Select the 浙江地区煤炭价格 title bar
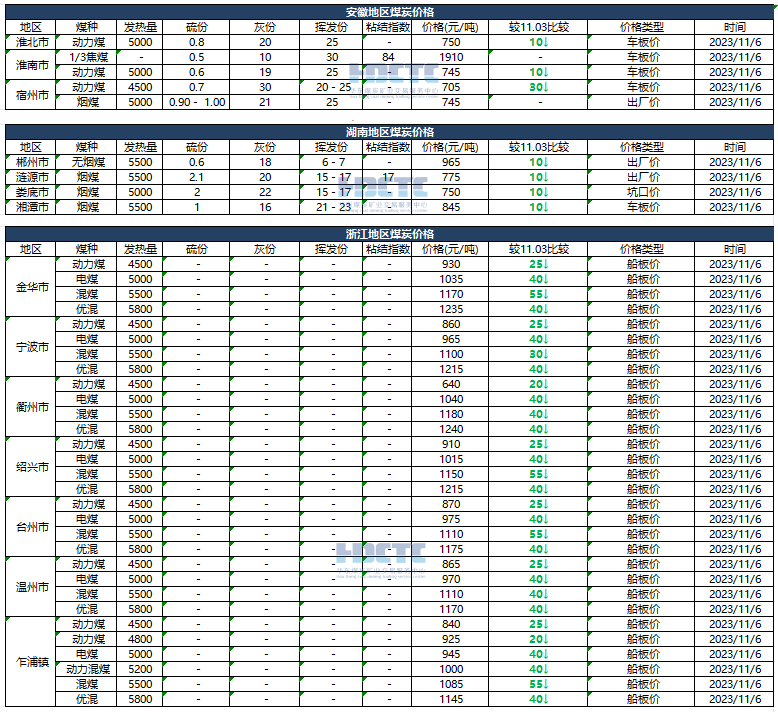 (389, 234)
